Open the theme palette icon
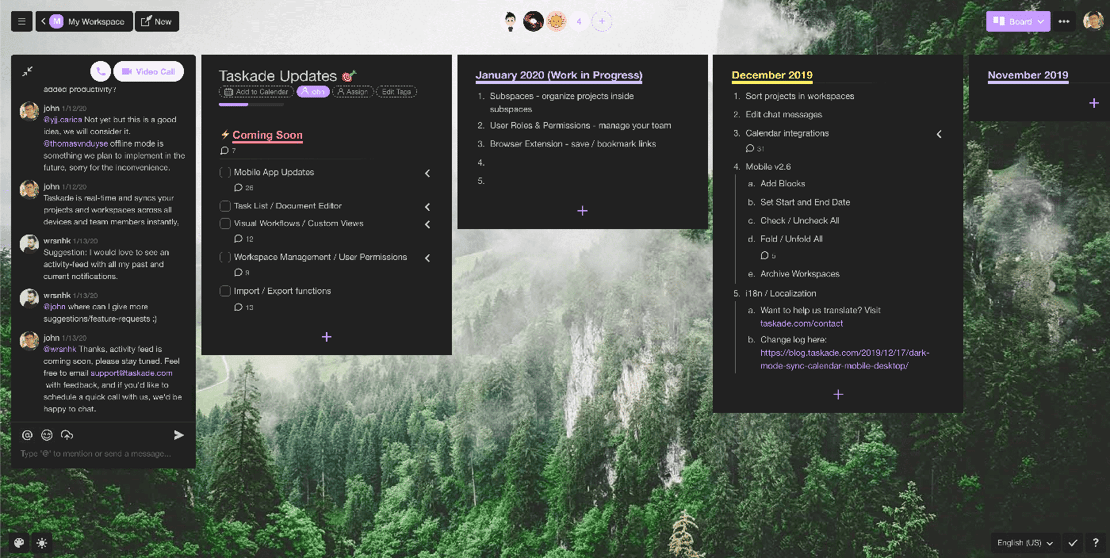 coord(19,543)
